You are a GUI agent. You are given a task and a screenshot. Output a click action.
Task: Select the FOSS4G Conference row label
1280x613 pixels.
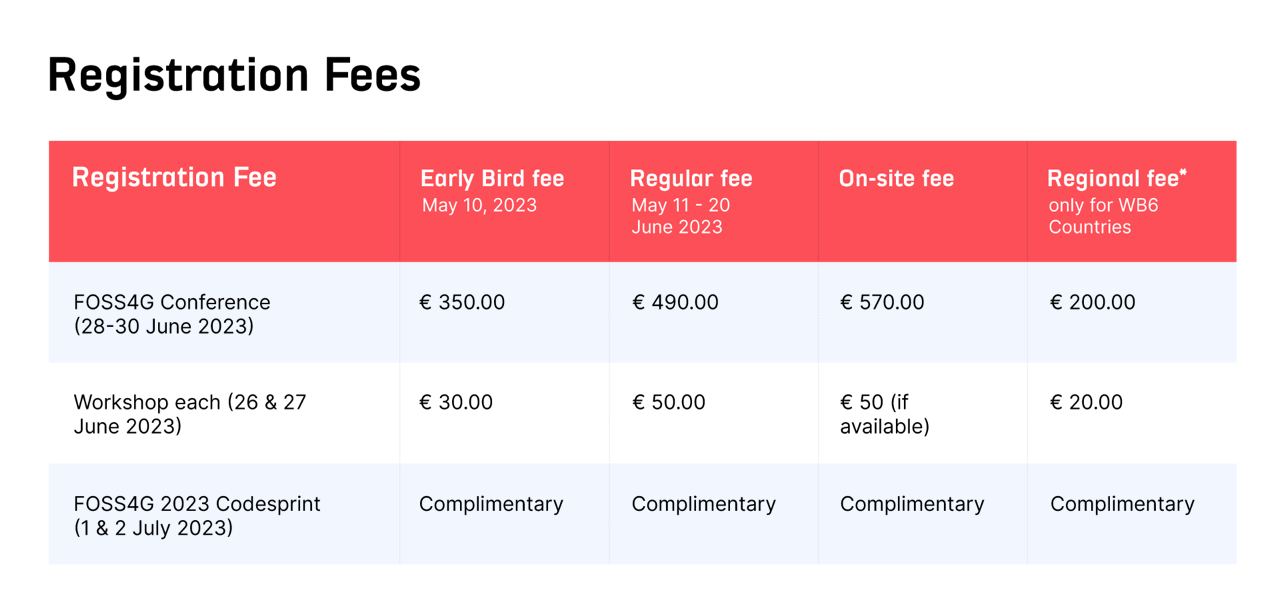tap(172, 314)
